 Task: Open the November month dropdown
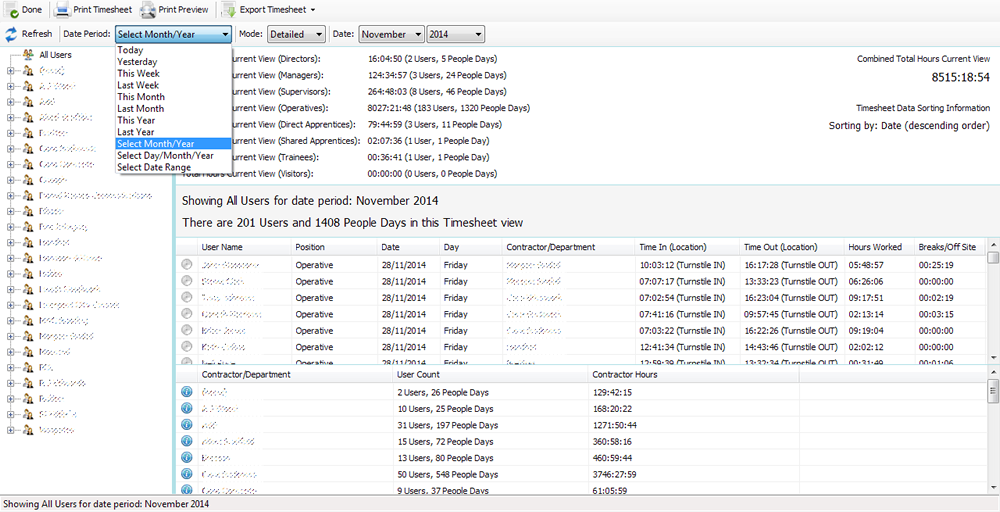(x=391, y=34)
